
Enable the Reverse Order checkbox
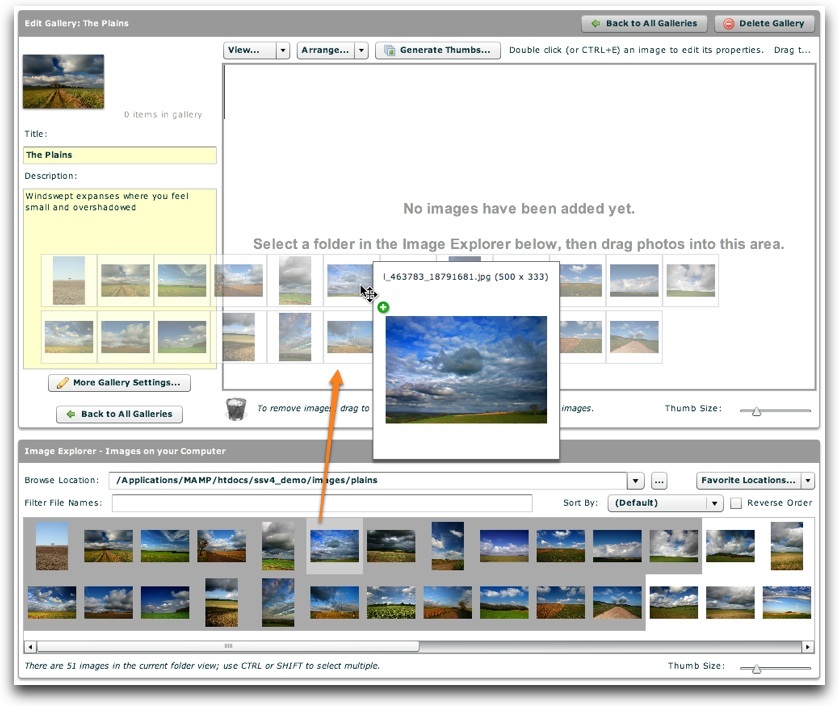736,503
